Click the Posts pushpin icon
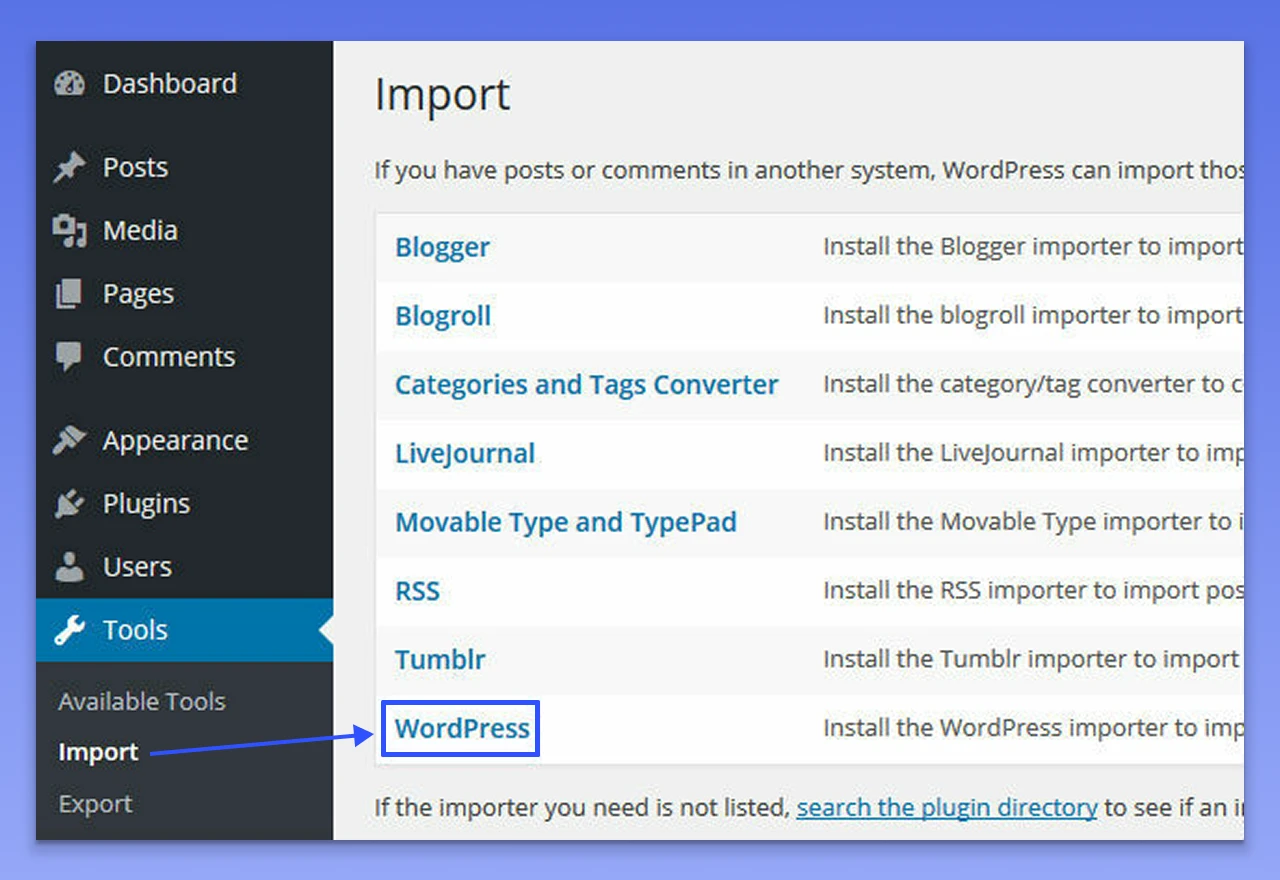The height and width of the screenshot is (880, 1280). click(x=70, y=168)
